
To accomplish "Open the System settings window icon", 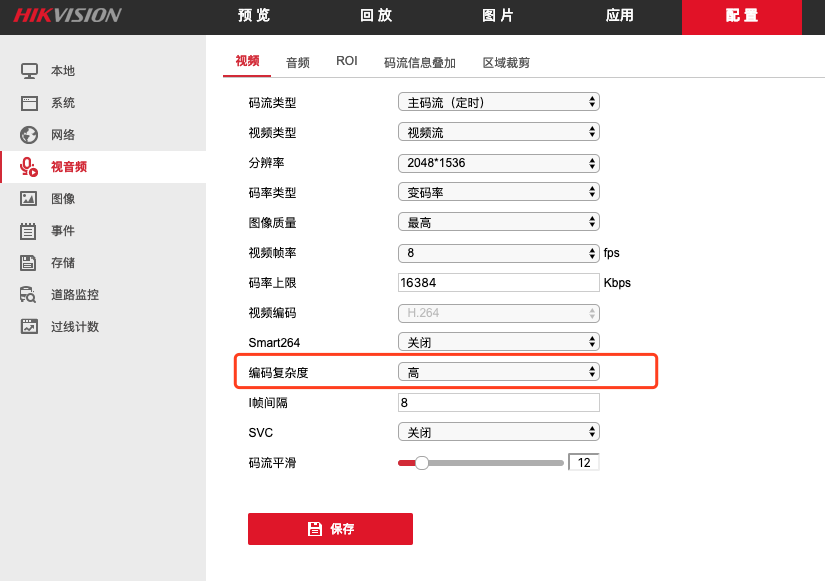I will [29, 103].
